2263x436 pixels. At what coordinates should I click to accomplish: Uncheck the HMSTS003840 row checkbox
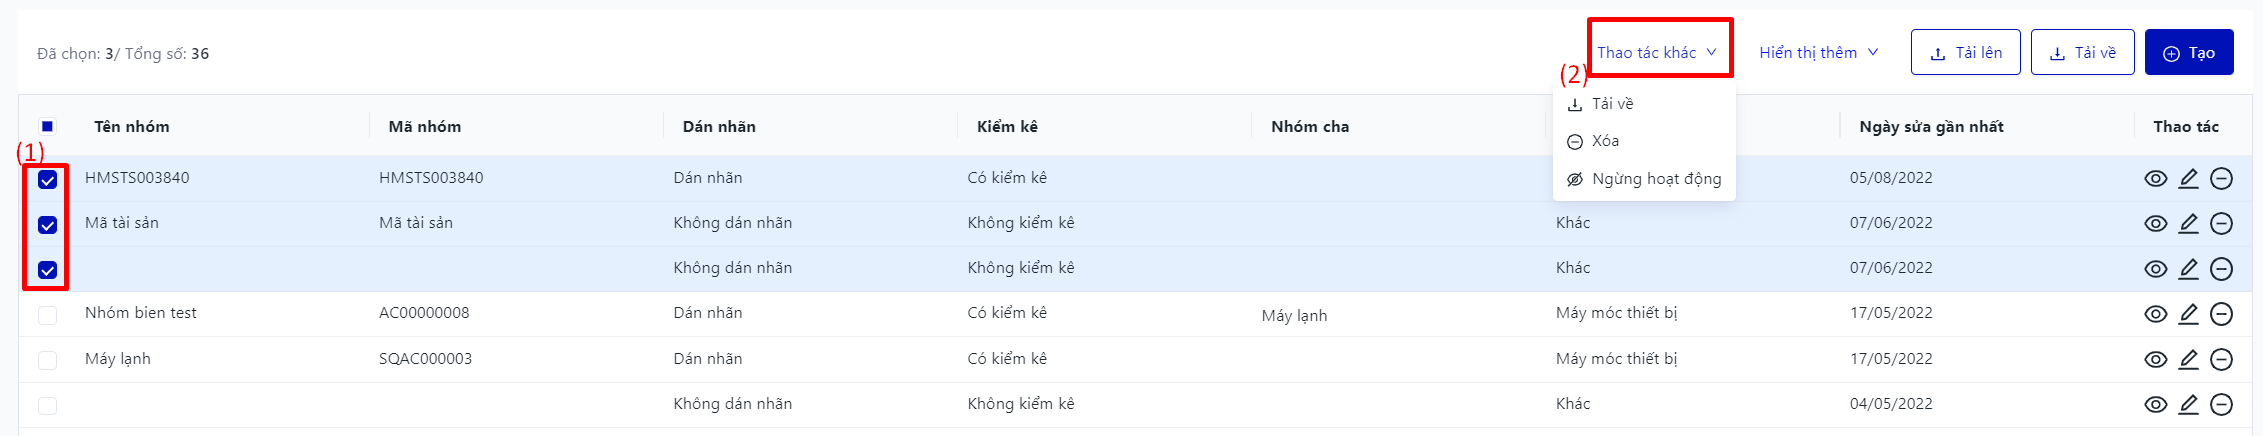pyautogui.click(x=47, y=180)
